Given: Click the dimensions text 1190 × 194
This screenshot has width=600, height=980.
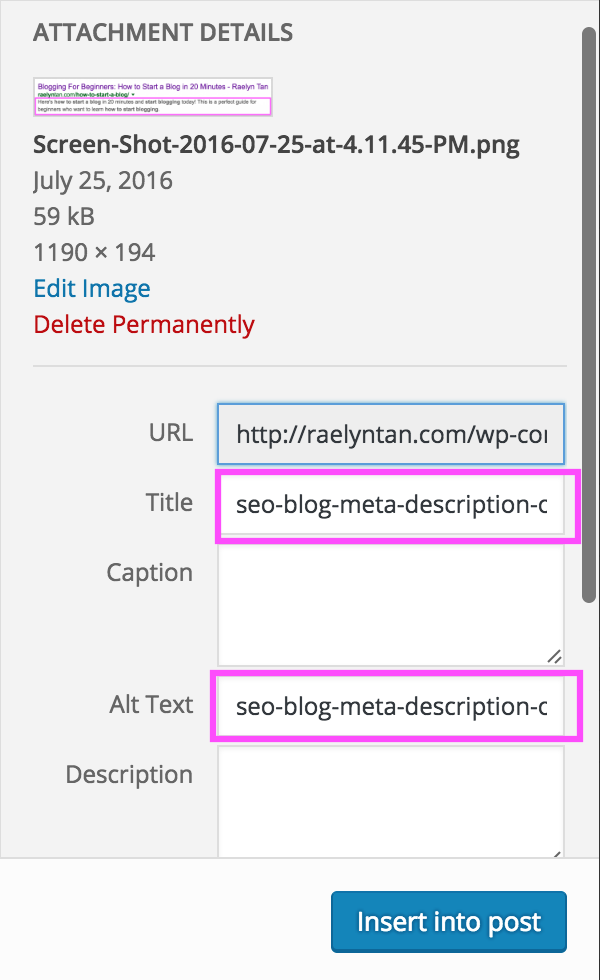Looking at the screenshot, I should 94,252.
